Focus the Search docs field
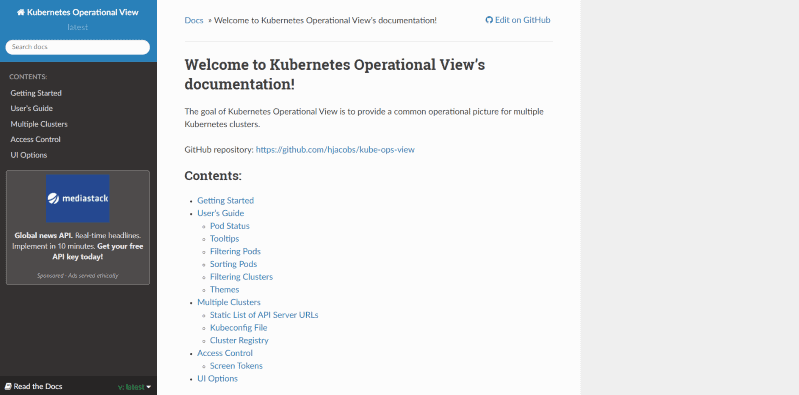799x395 pixels. click(77, 47)
